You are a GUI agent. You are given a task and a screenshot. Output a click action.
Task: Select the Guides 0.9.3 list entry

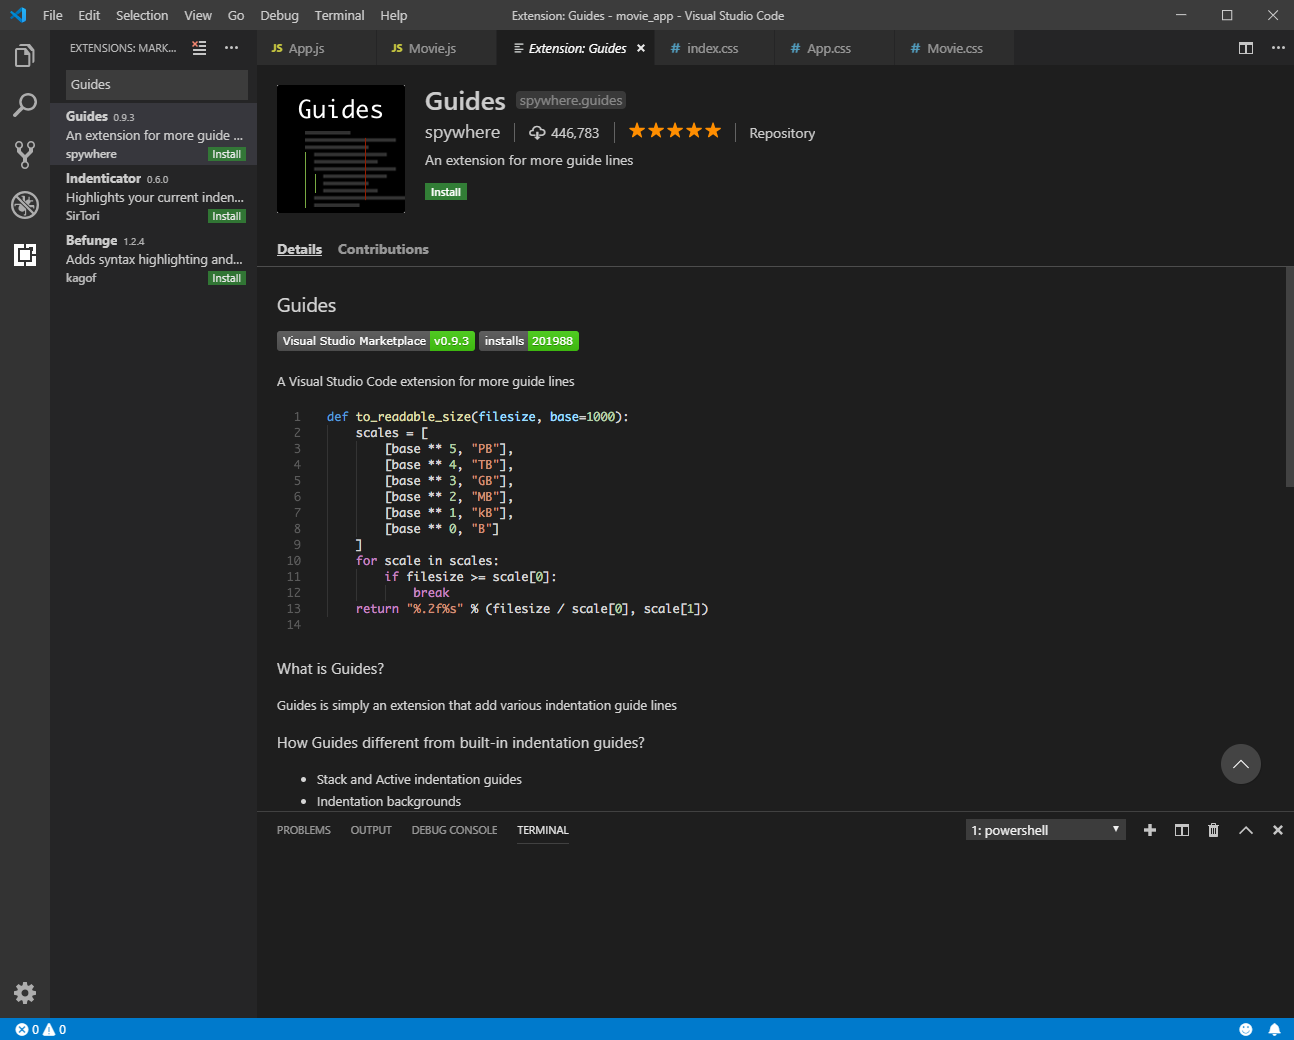click(154, 134)
